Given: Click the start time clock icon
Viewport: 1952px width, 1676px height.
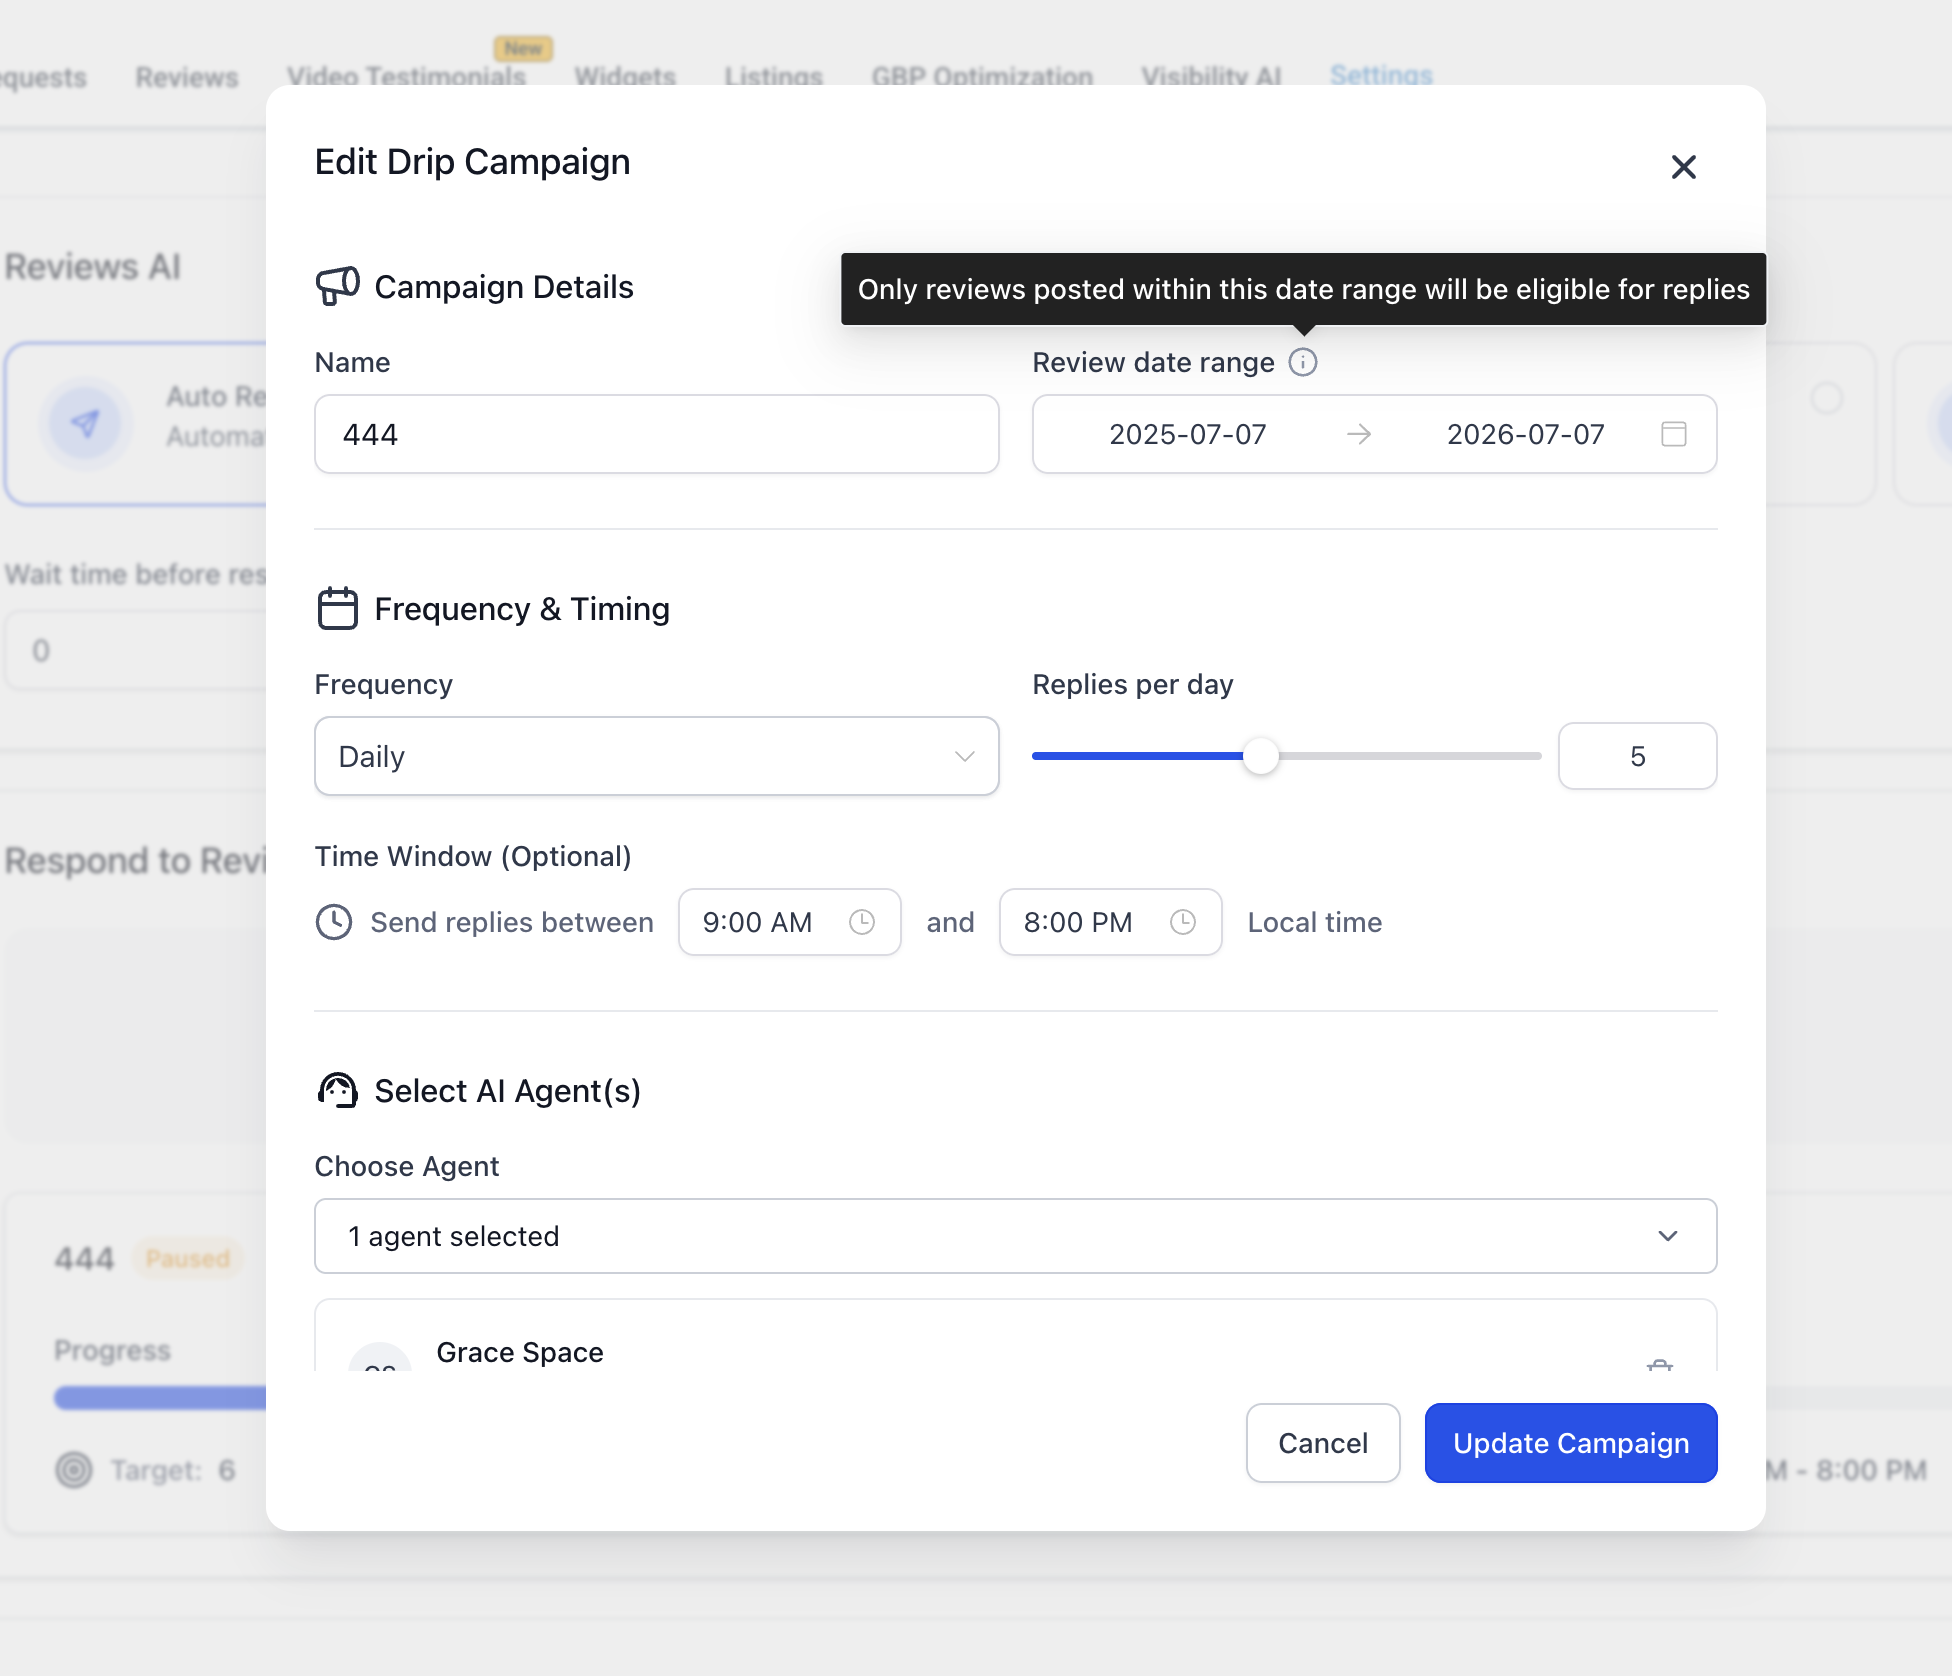Looking at the screenshot, I should tap(861, 922).
